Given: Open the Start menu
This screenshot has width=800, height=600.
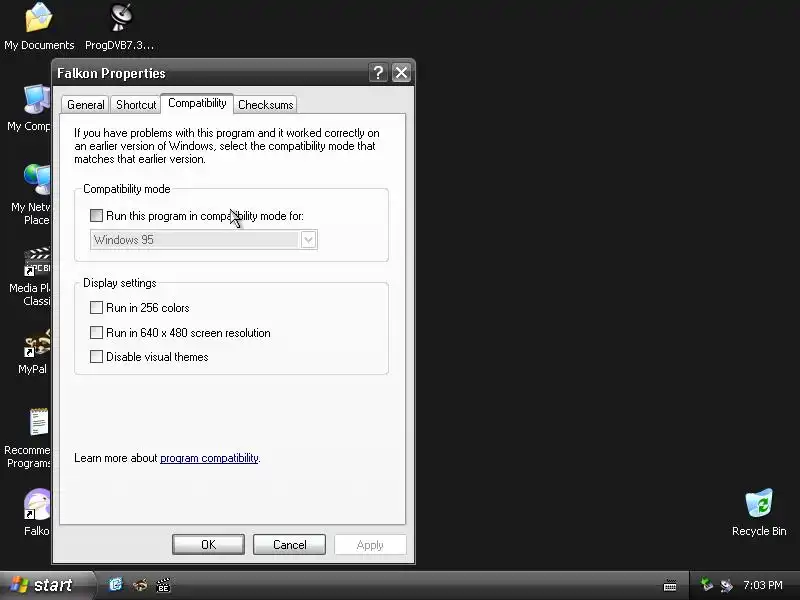Looking at the screenshot, I should point(47,585).
